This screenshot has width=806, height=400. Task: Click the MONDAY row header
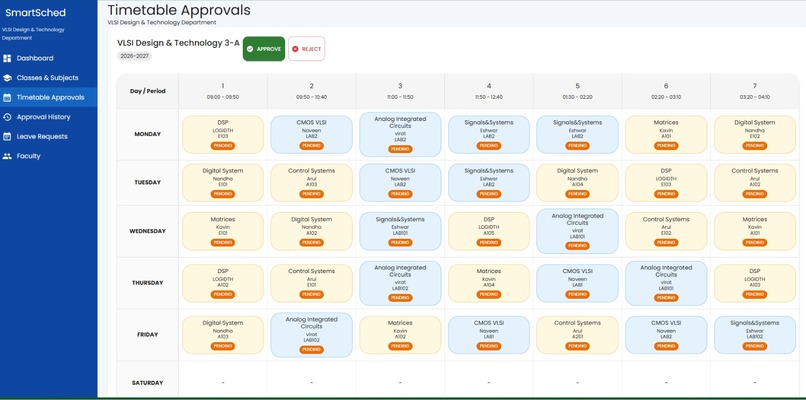(x=148, y=134)
